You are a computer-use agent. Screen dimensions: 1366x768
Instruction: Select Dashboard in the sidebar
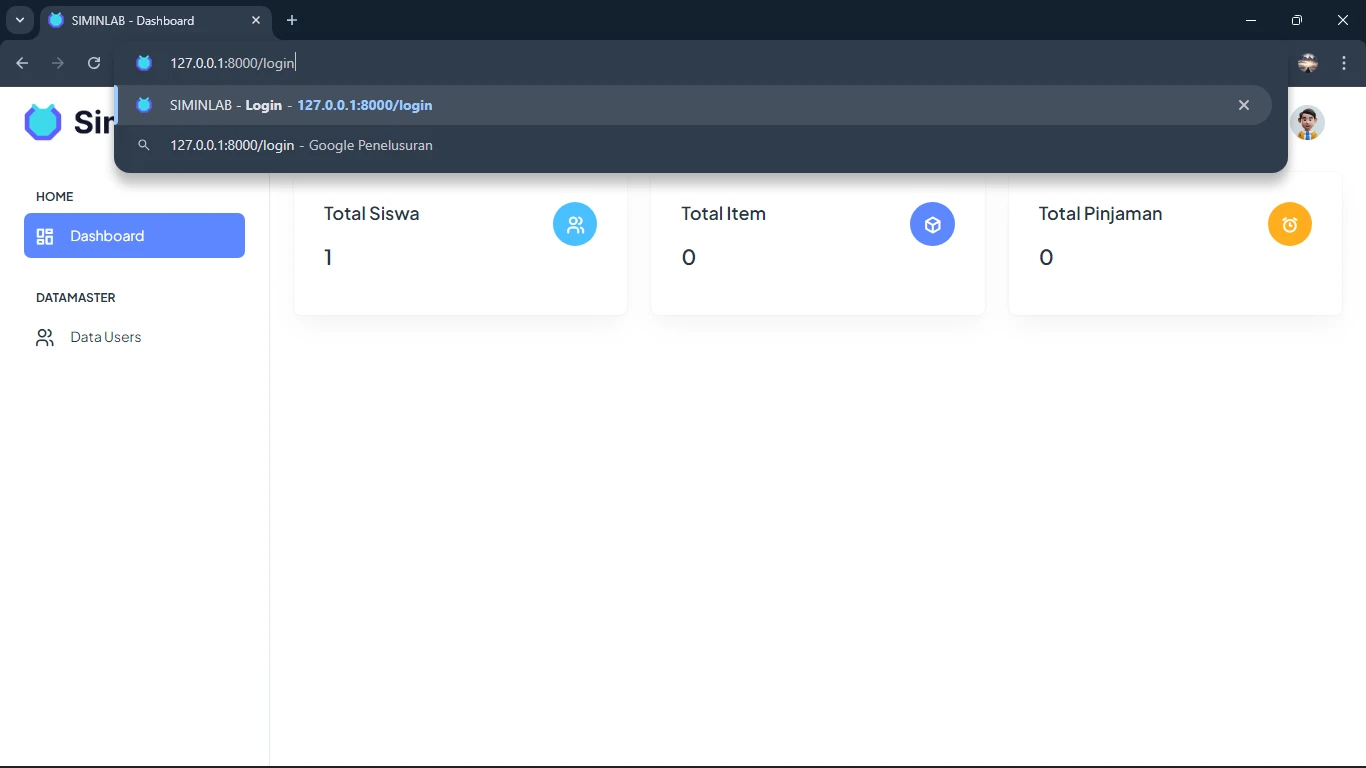point(134,236)
